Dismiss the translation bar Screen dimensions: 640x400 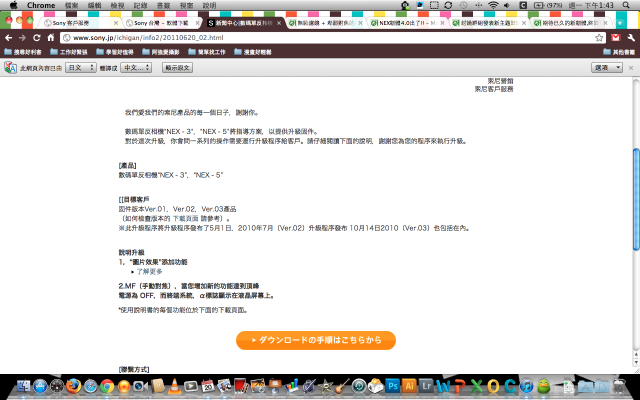(x=631, y=68)
